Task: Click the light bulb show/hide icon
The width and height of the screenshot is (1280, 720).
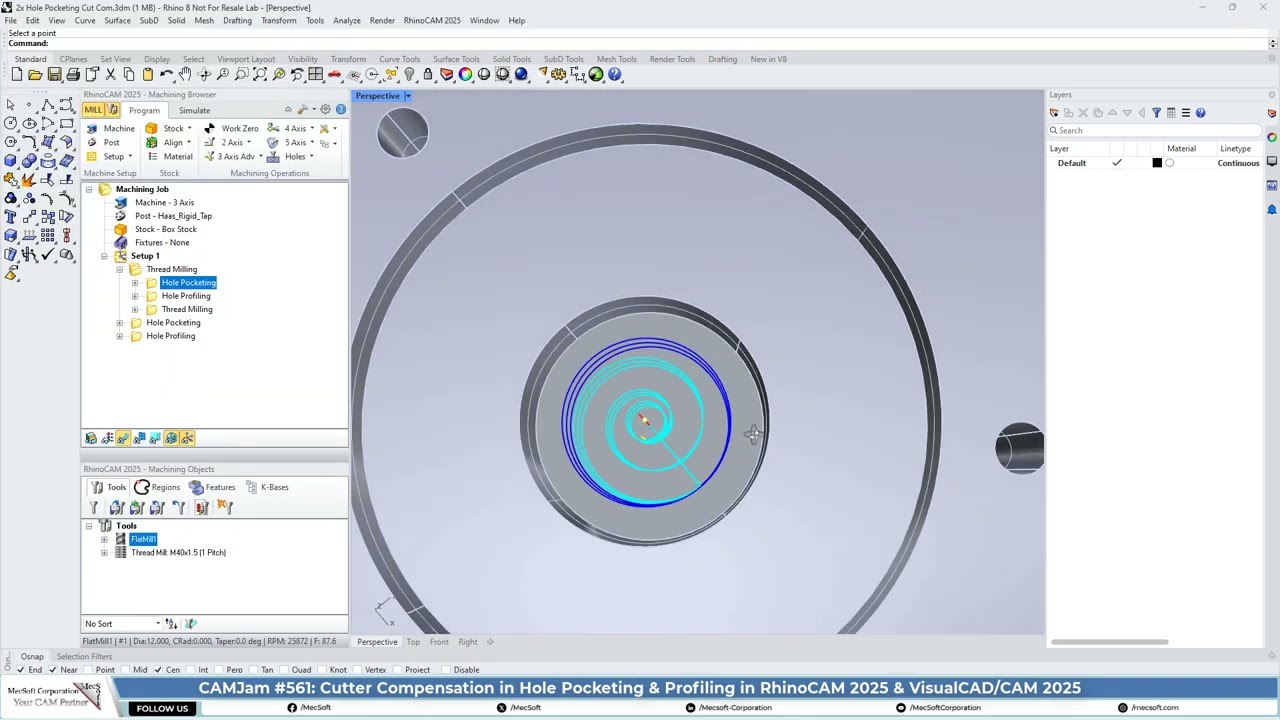Action: coord(409,75)
